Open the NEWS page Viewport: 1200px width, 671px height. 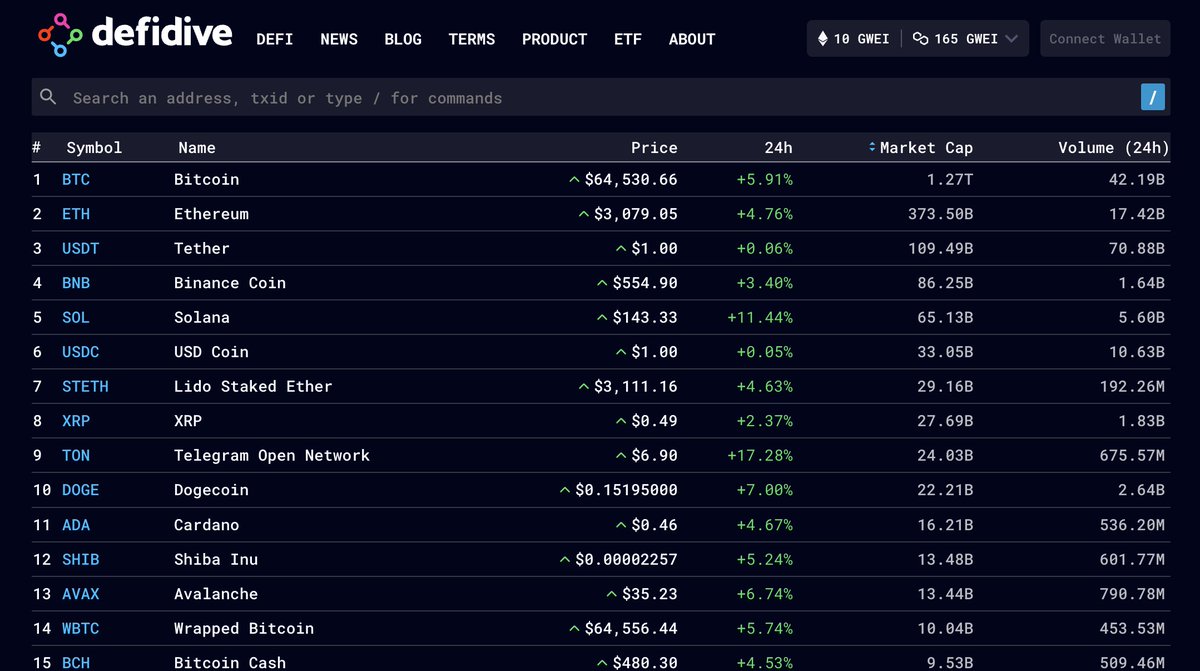339,39
